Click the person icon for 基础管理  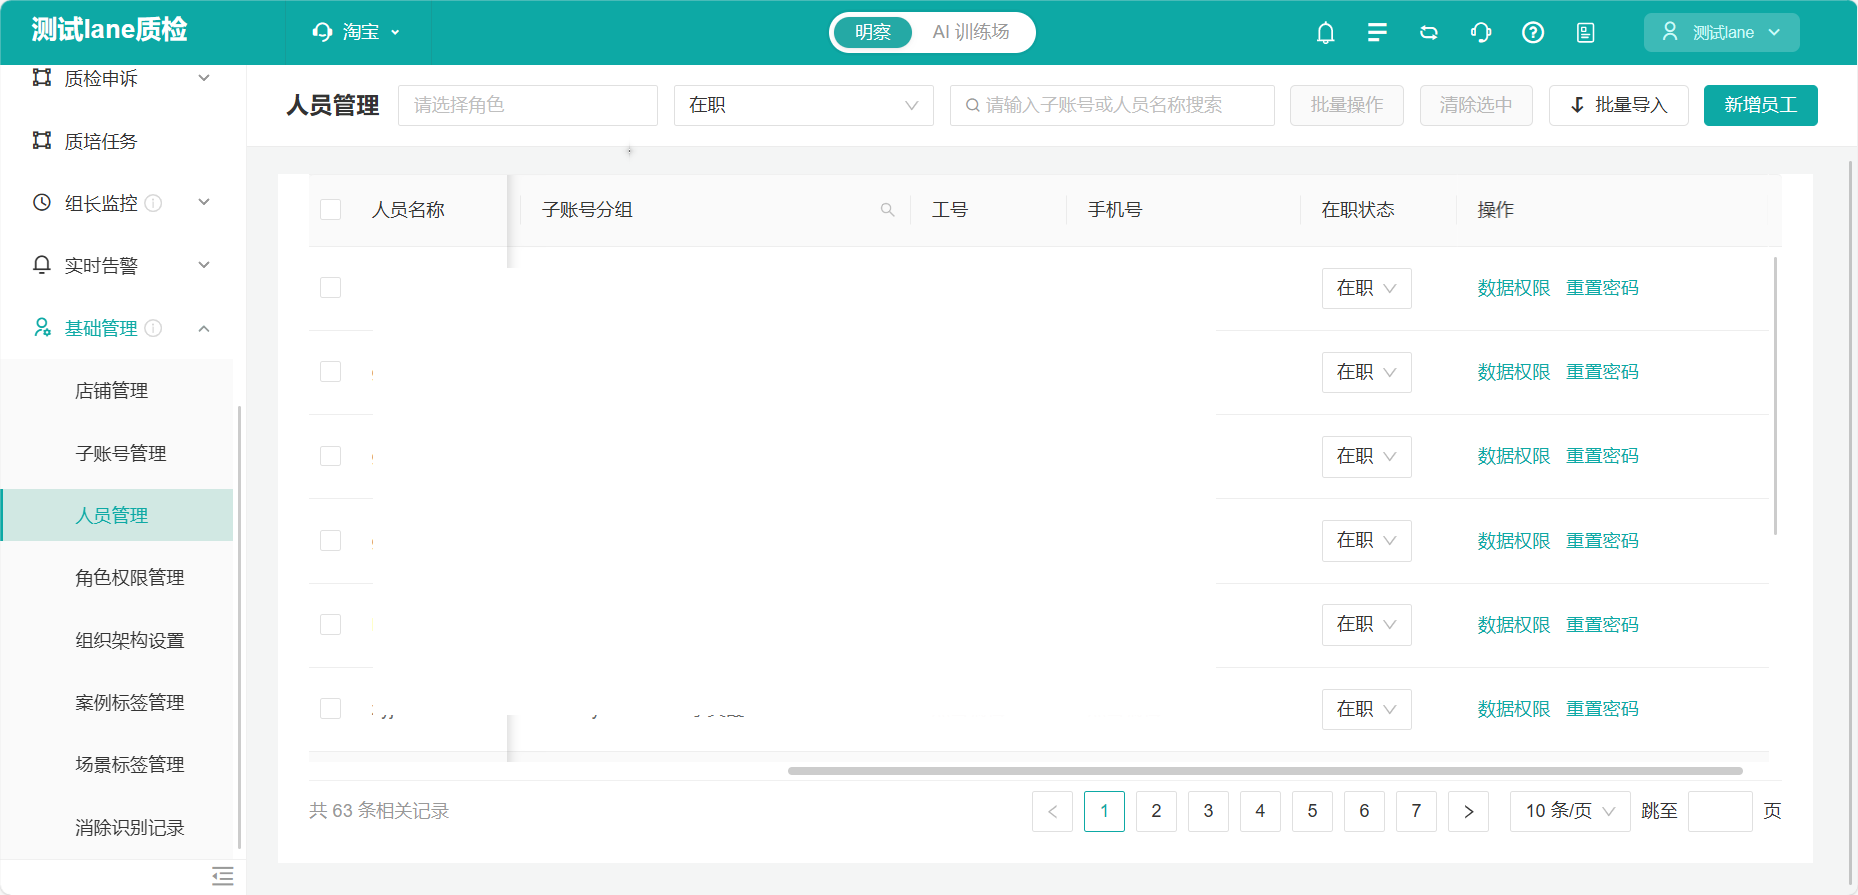pos(42,328)
